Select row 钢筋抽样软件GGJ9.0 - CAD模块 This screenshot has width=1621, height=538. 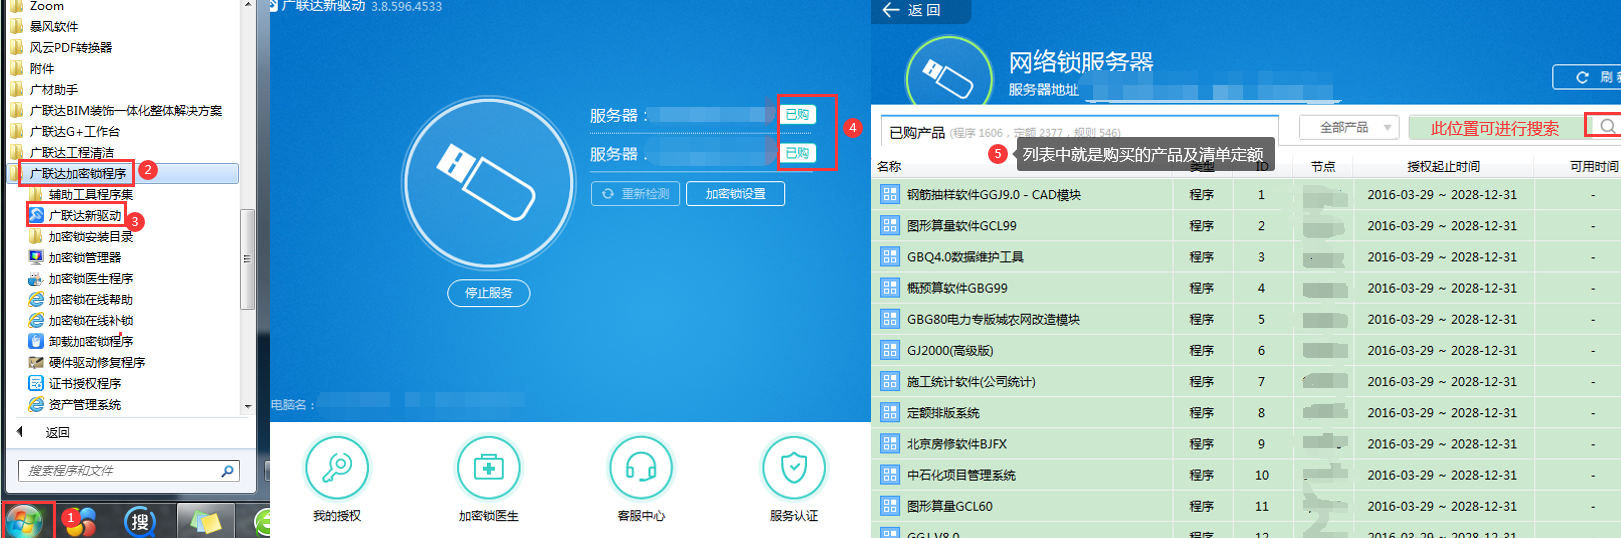(x=1246, y=194)
